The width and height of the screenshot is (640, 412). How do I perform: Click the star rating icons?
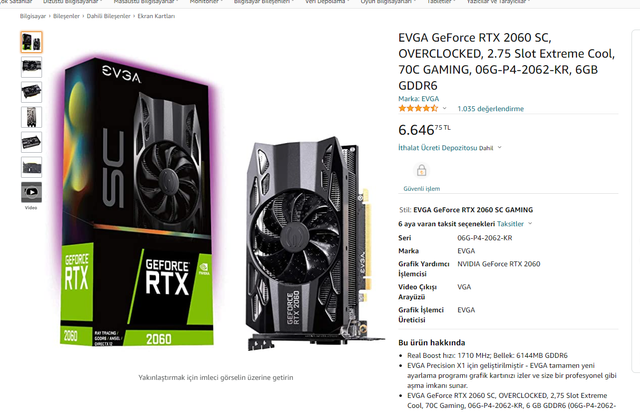tap(418, 108)
